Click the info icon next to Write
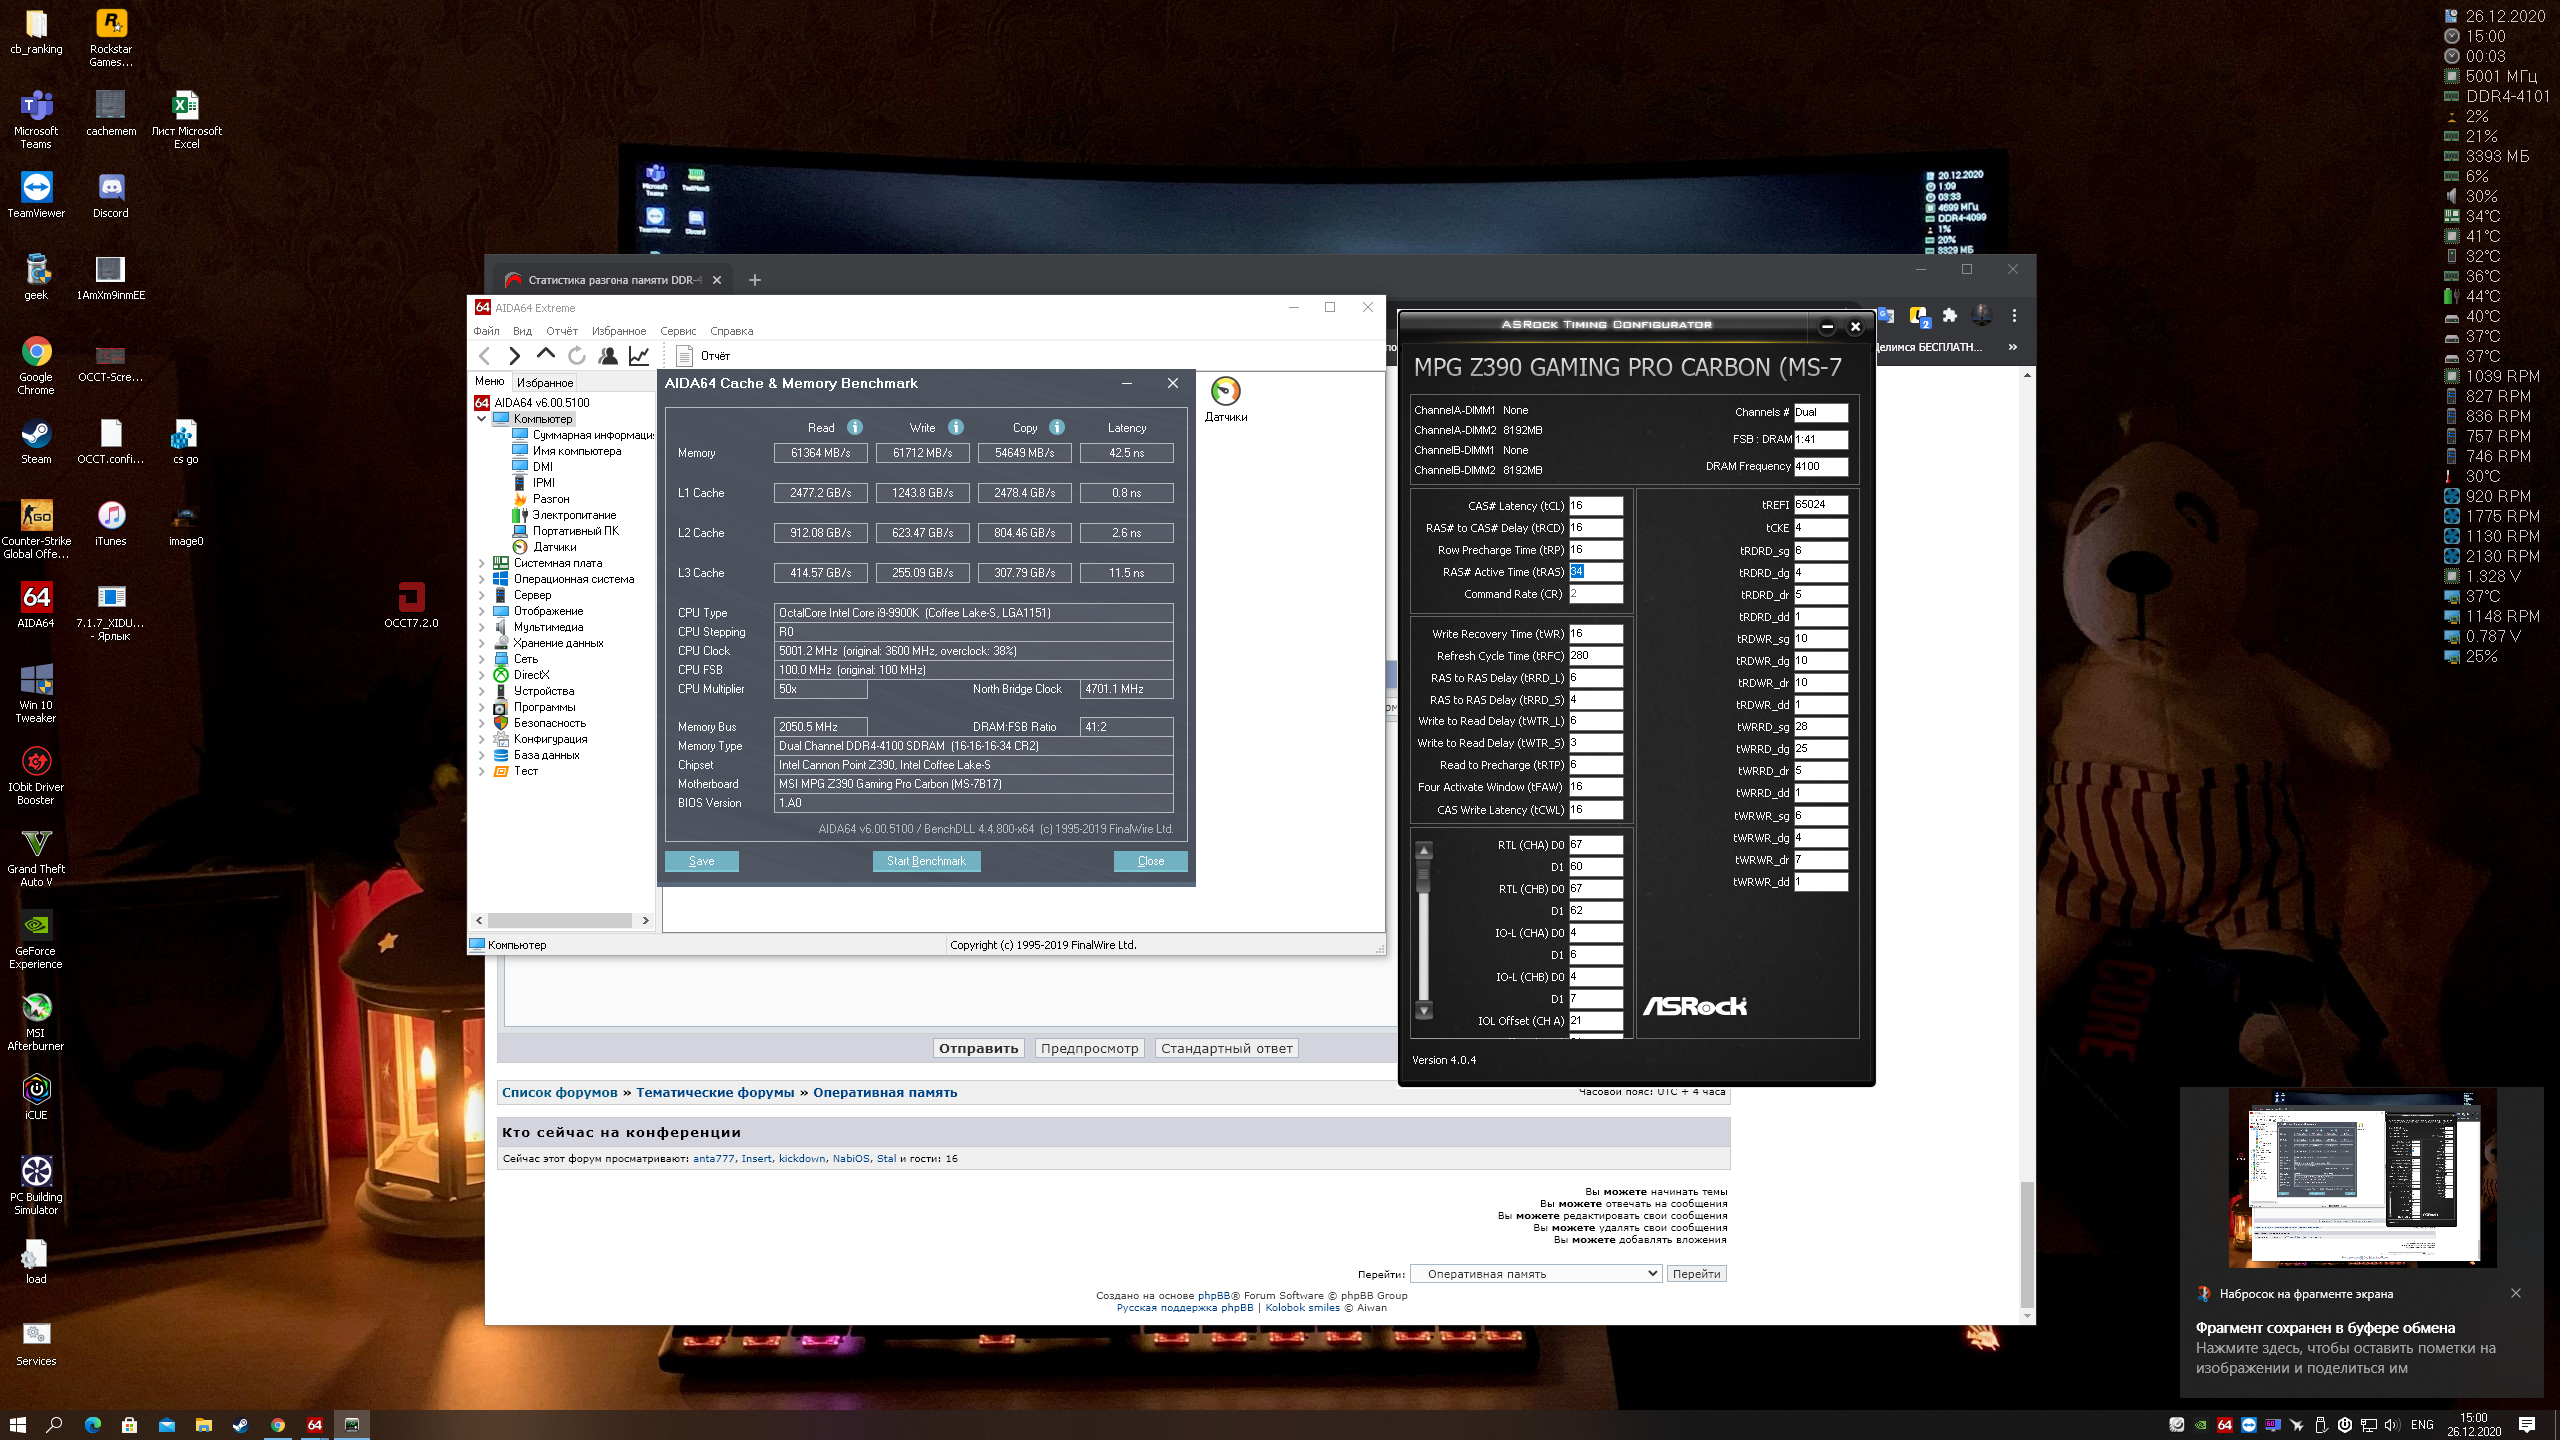2560x1440 pixels. click(956, 427)
